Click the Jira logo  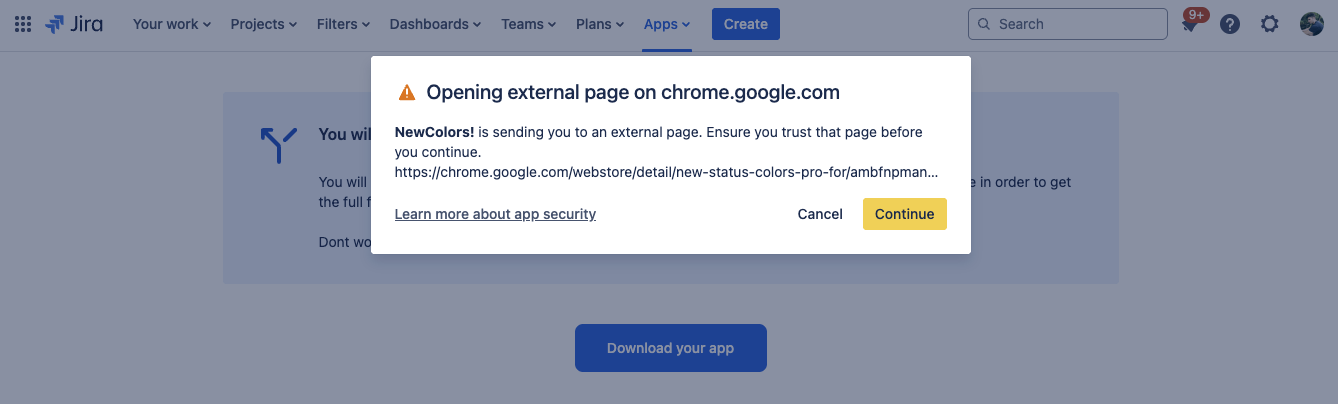tap(74, 24)
